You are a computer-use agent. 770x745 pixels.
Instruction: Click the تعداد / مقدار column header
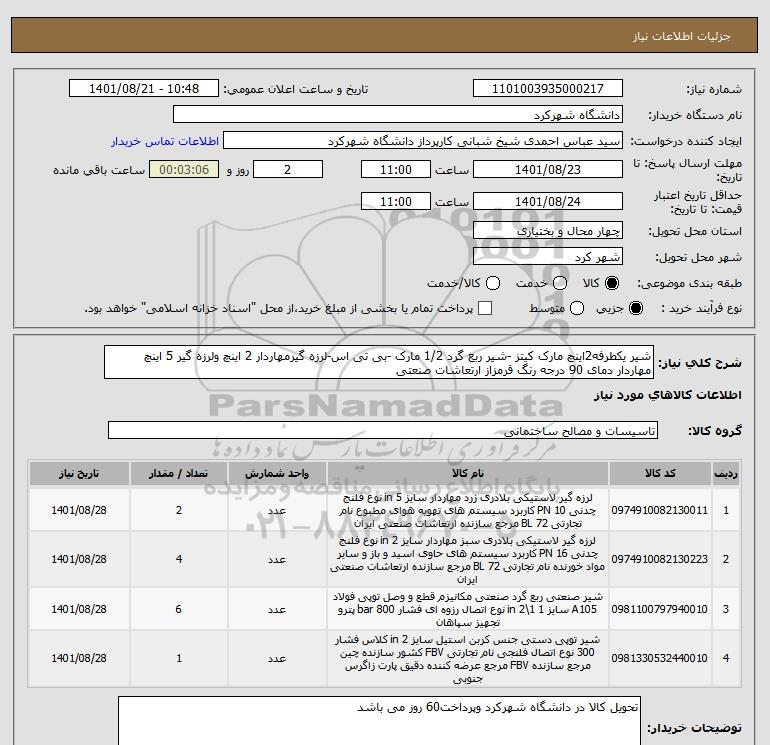tap(179, 473)
